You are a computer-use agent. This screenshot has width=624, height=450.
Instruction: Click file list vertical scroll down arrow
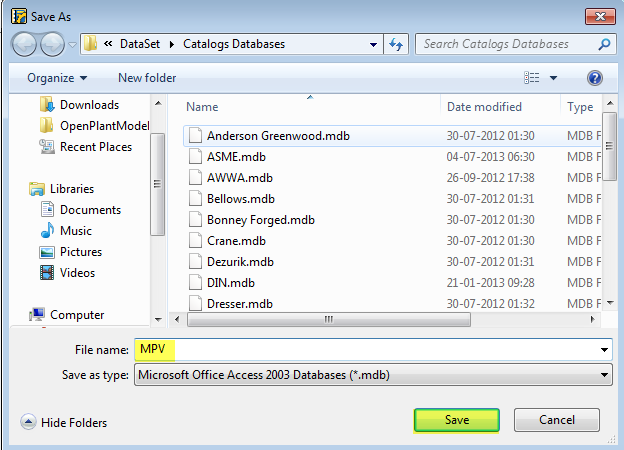pos(610,303)
